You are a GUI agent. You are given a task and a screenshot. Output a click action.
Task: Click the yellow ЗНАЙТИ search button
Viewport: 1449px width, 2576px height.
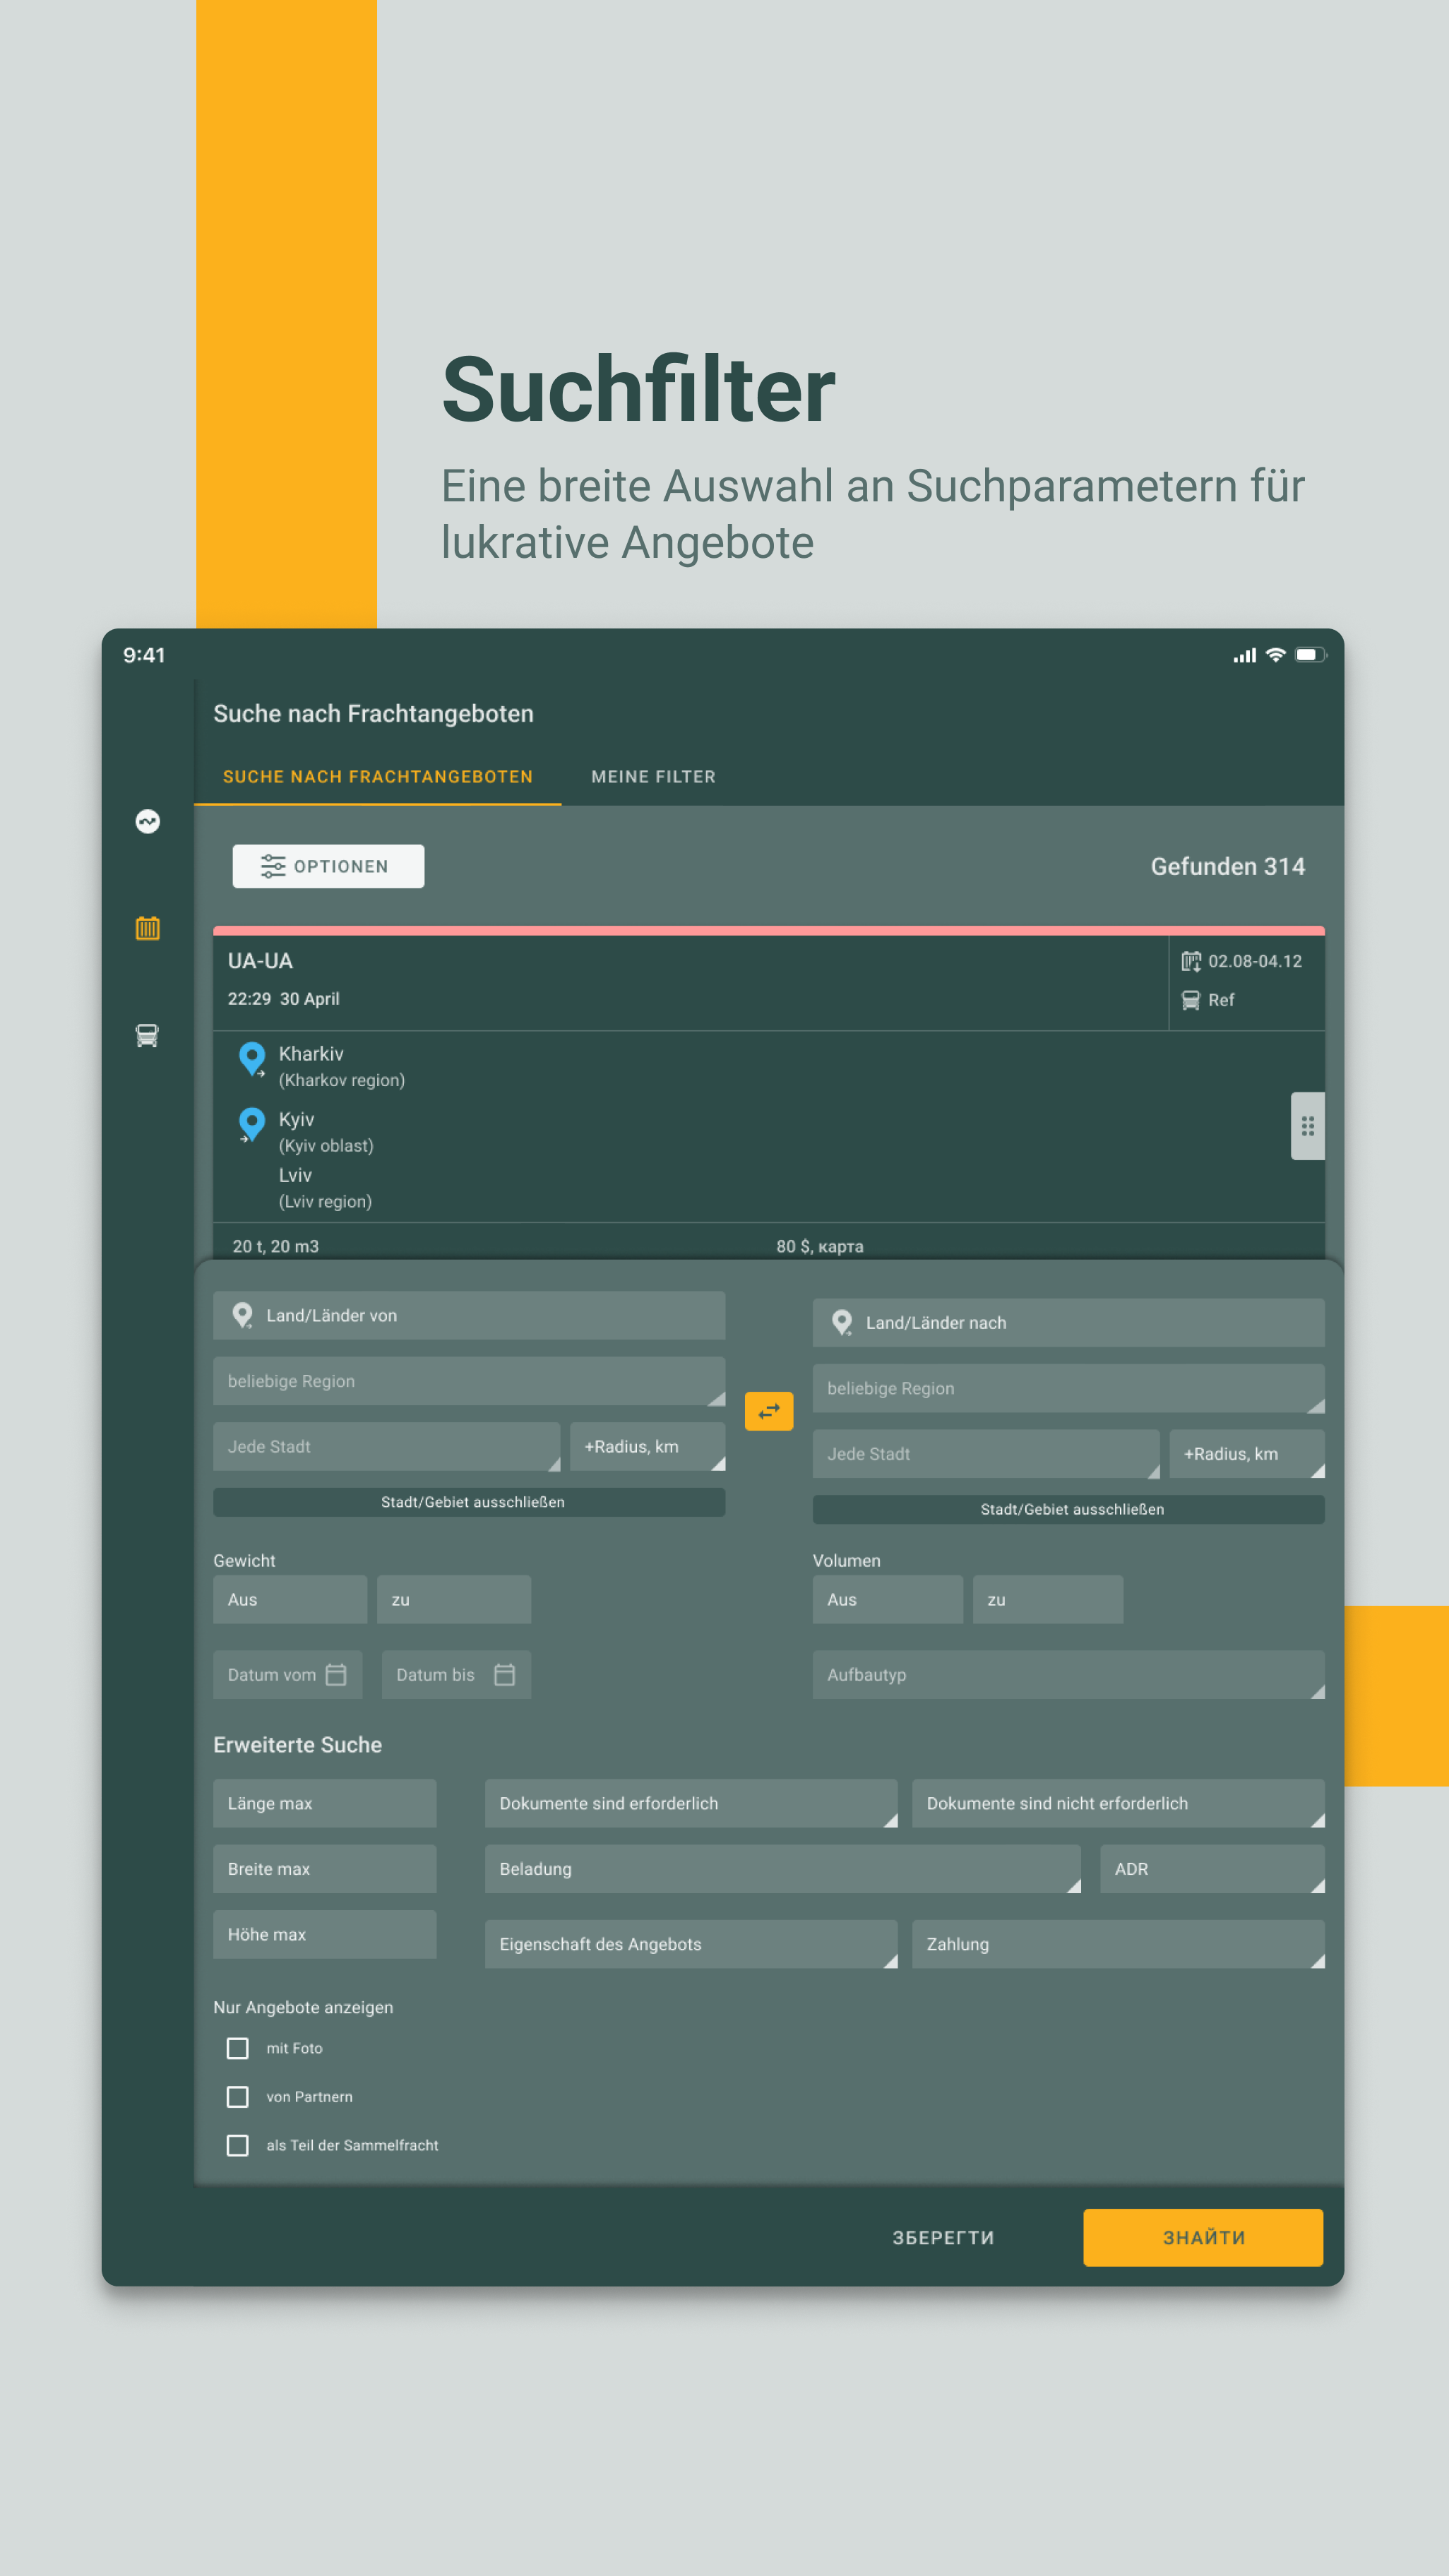click(1203, 2237)
